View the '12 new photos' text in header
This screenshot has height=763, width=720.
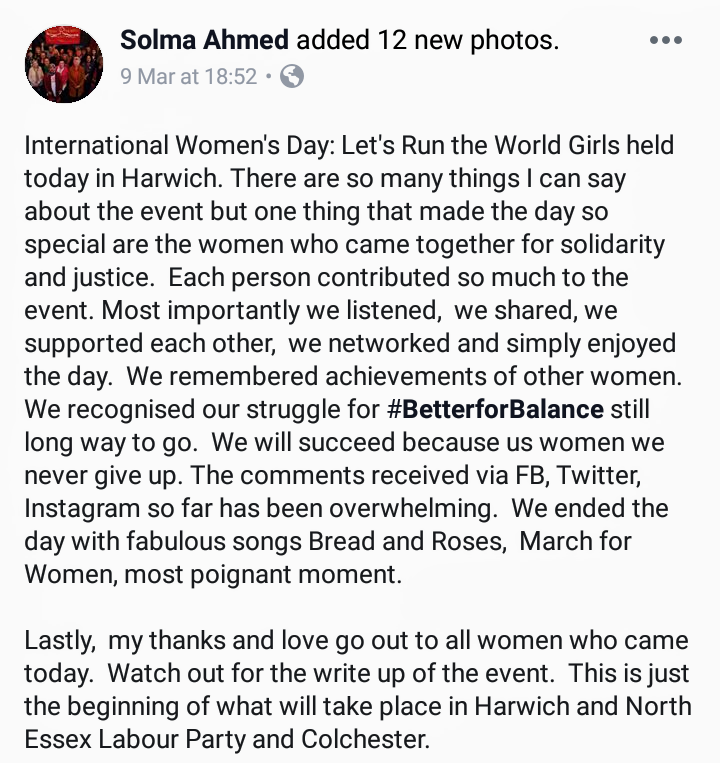(468, 40)
